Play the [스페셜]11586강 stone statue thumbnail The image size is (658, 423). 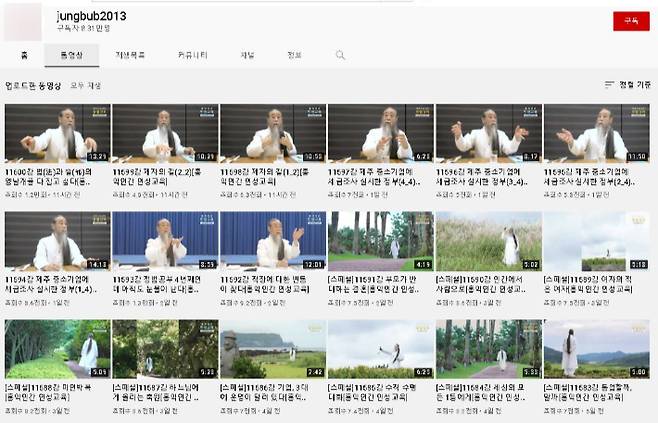[273, 349]
